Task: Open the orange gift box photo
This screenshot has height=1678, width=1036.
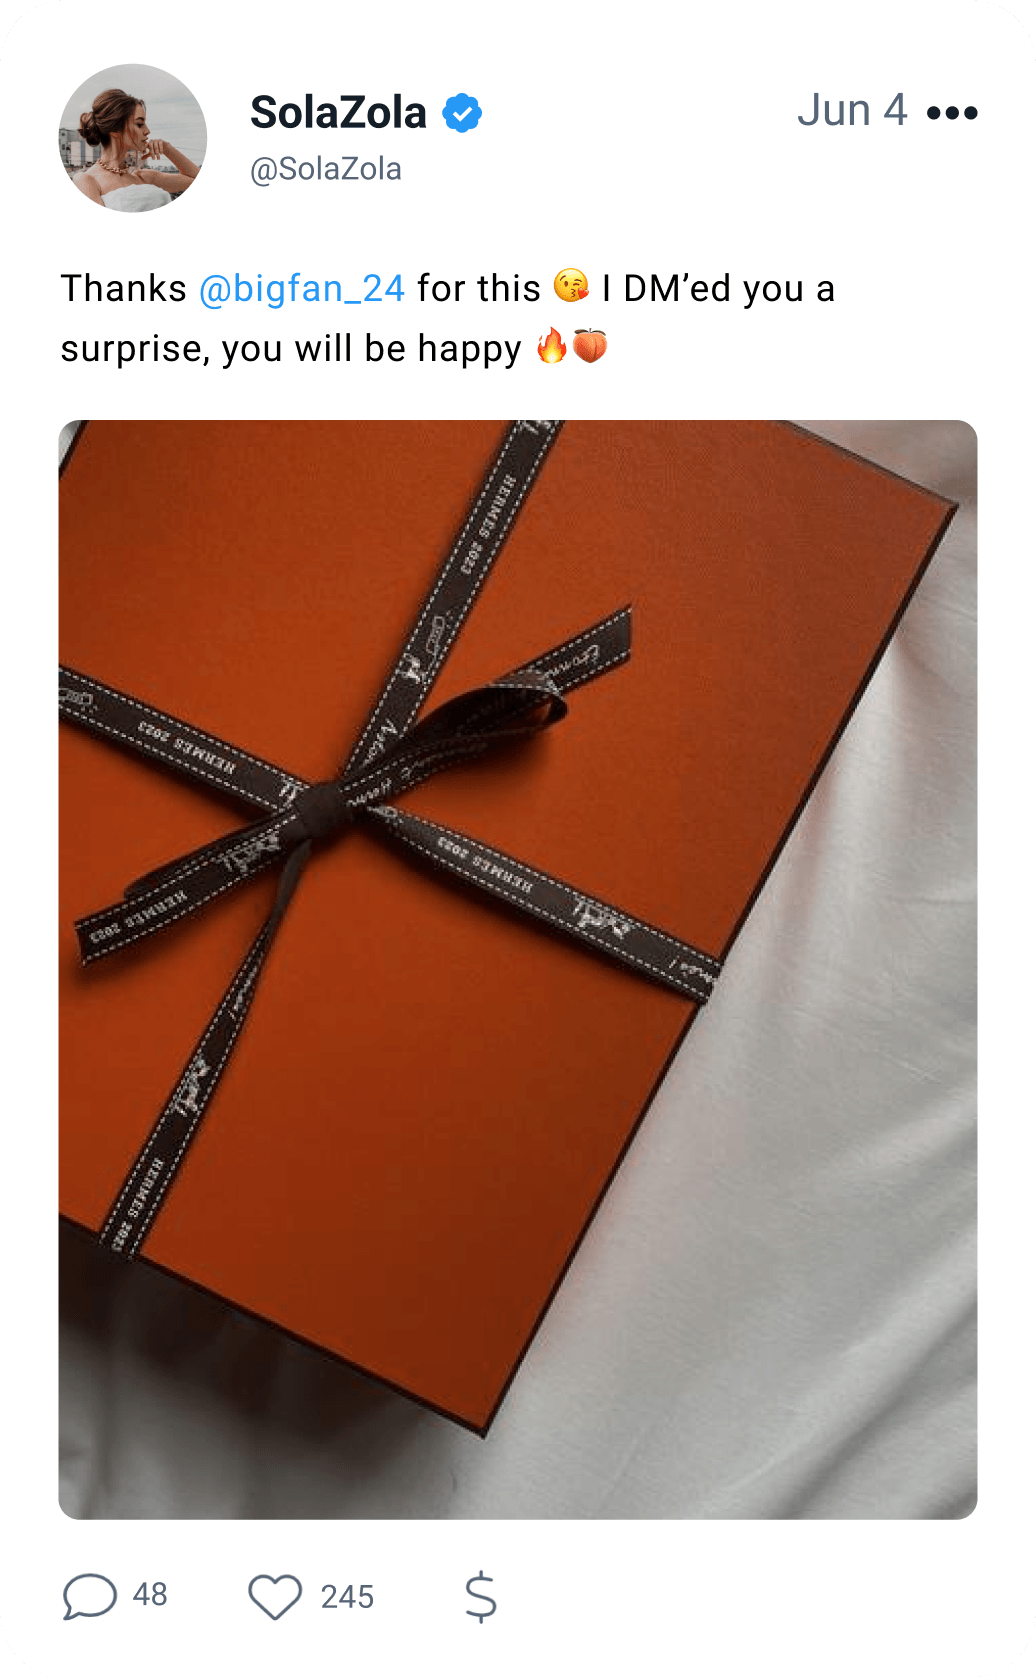Action: tap(518, 969)
